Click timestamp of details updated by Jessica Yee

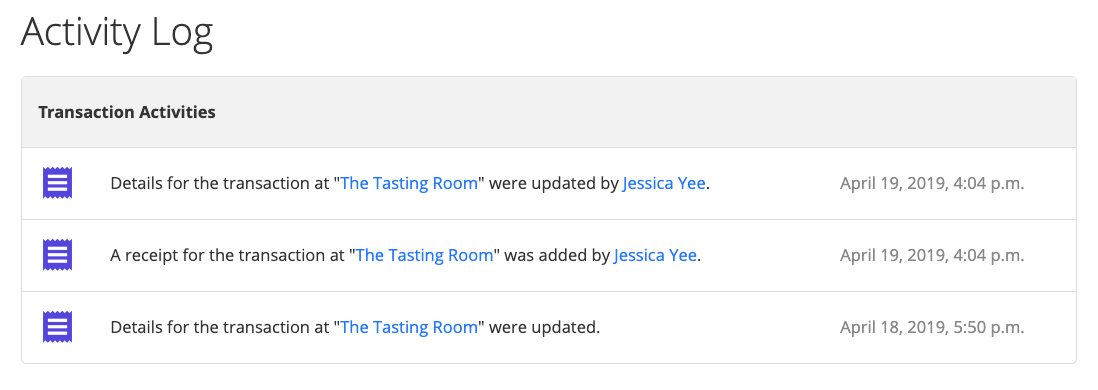932,183
